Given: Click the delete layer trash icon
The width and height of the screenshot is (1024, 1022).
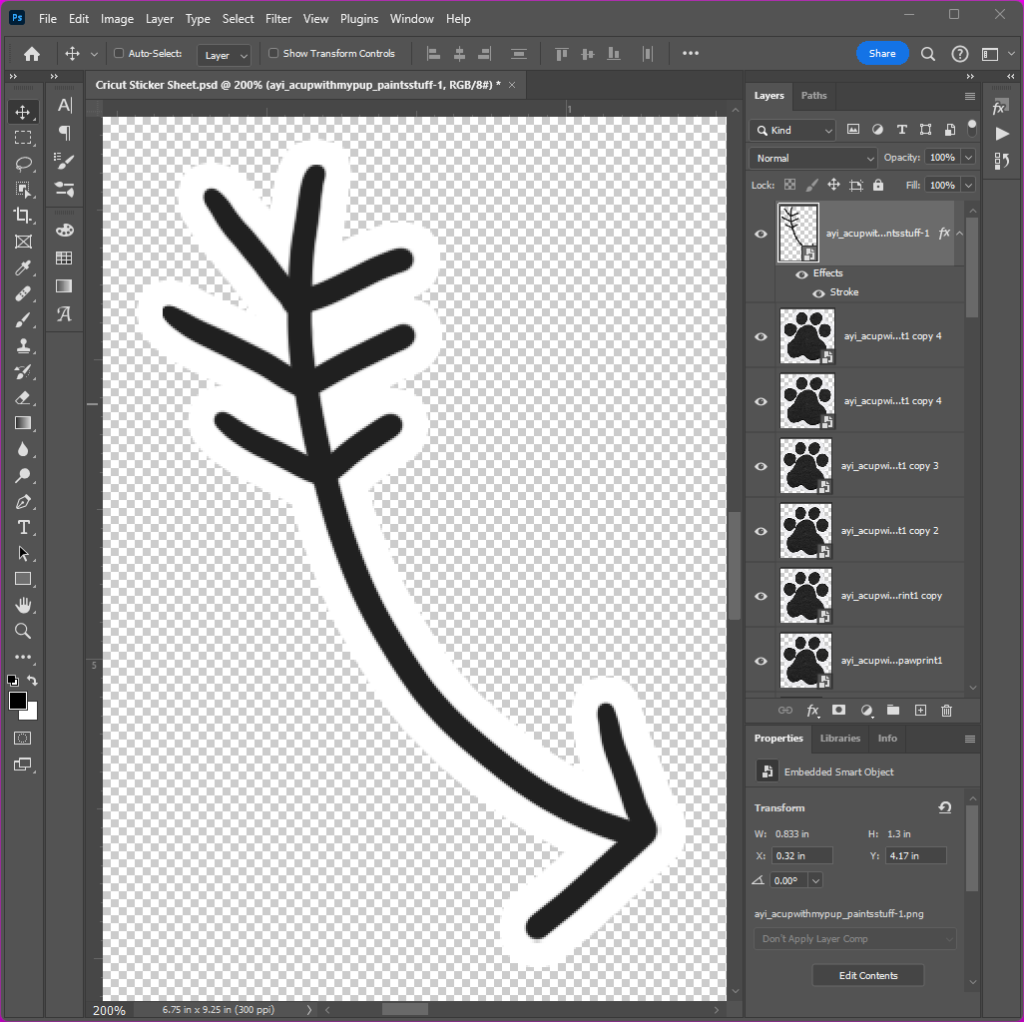Looking at the screenshot, I should (946, 710).
